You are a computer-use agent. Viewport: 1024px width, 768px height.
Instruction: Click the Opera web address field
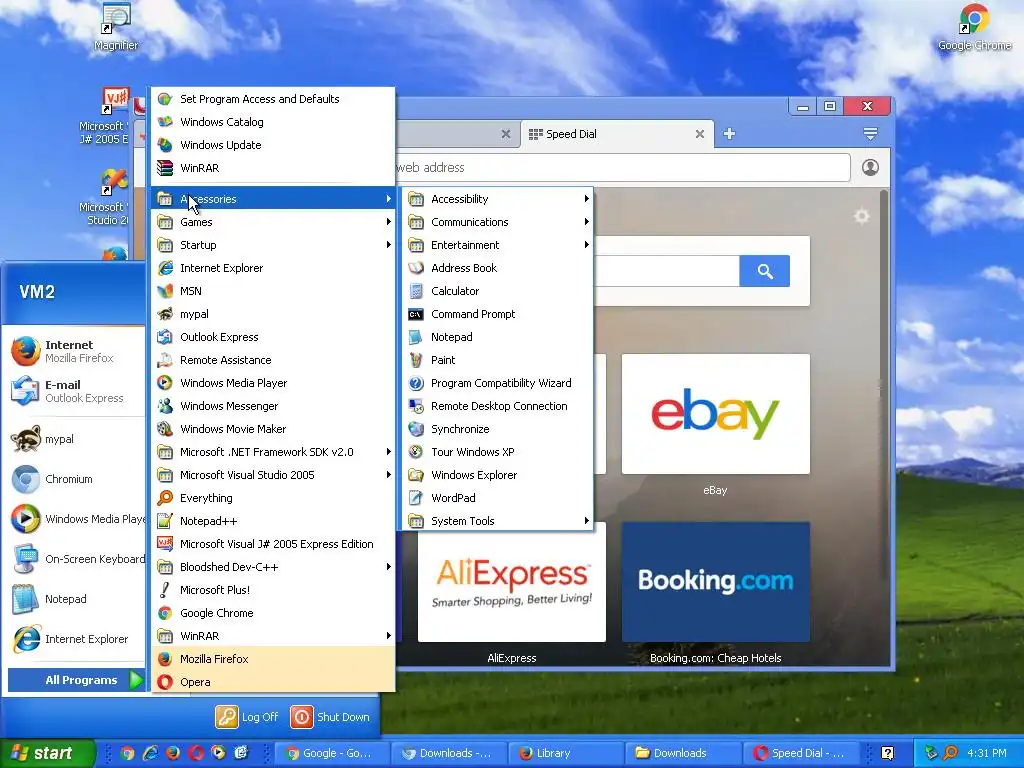pyautogui.click(x=622, y=168)
